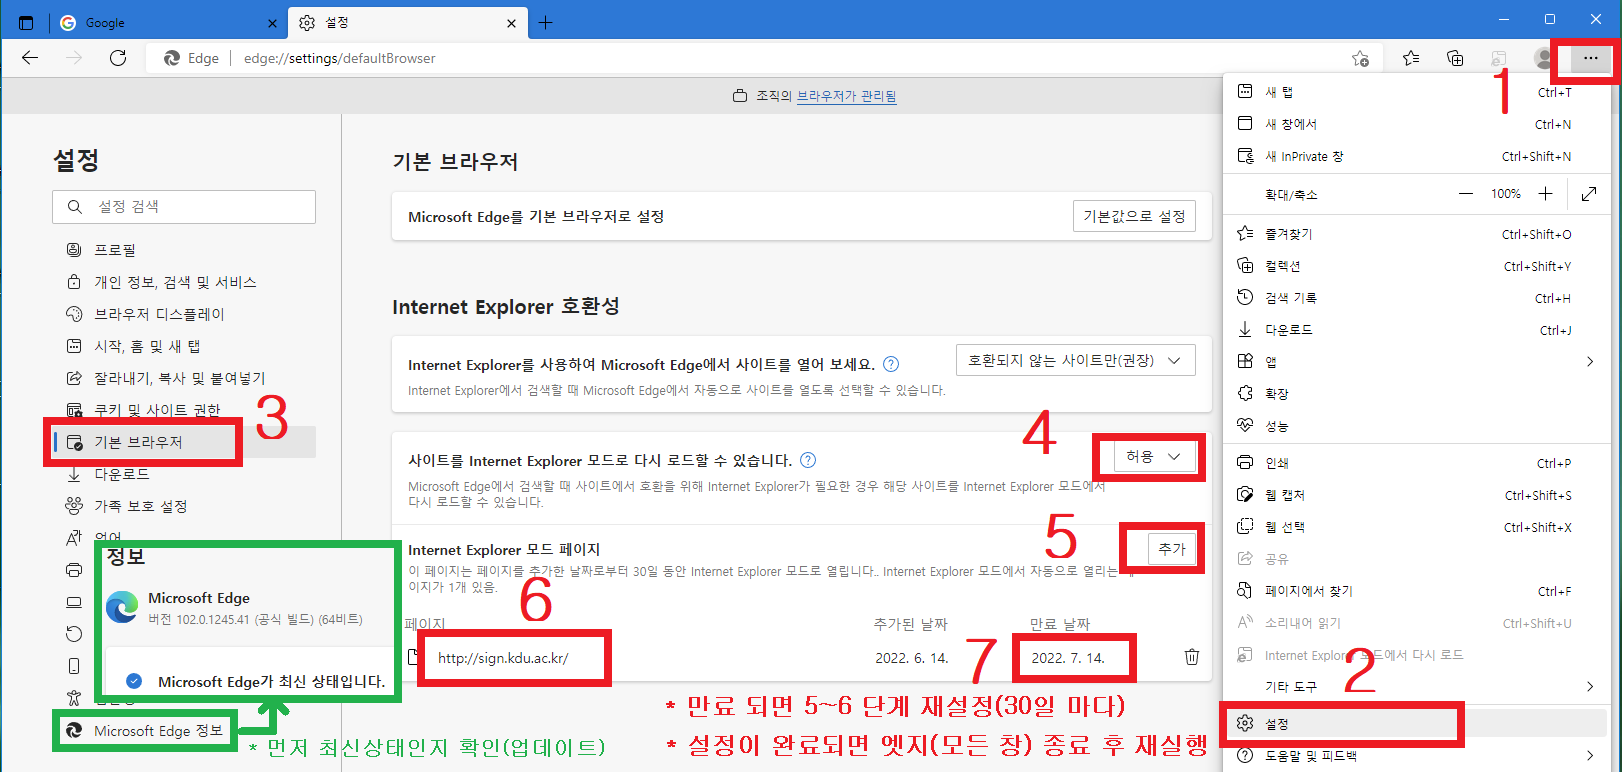Select 기본 브라우저 in sidebar
Viewport: 1622px width, 772px height.
[184, 442]
